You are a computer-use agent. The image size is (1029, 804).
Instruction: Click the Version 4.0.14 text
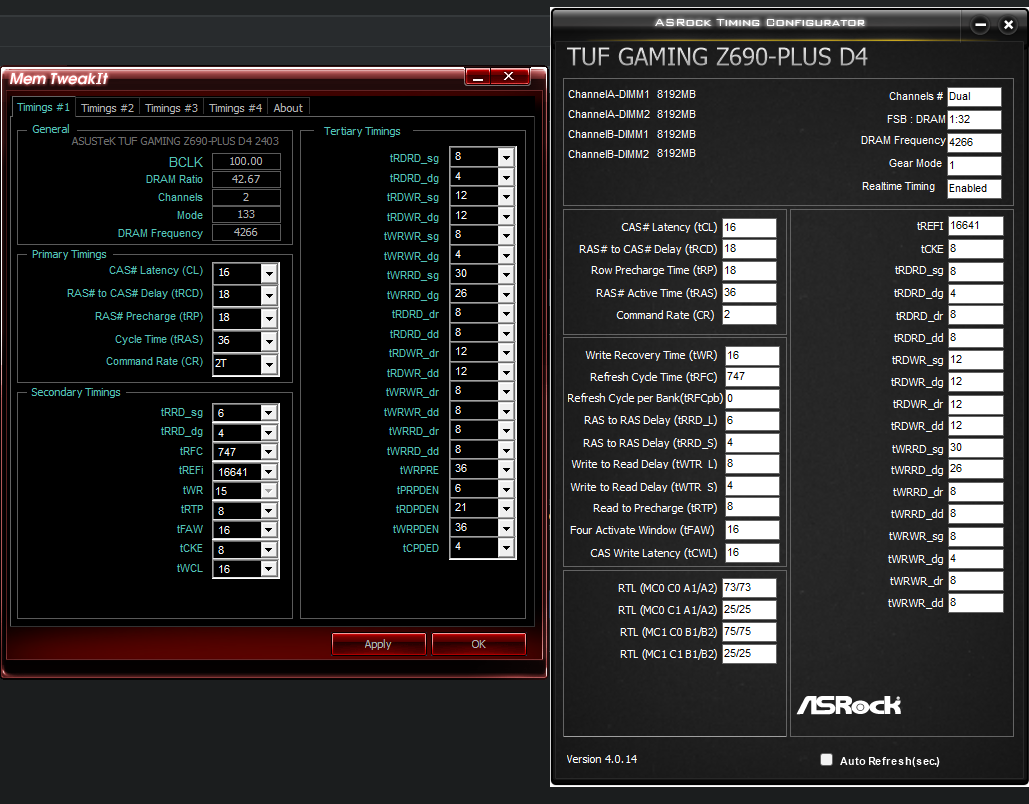coord(602,759)
